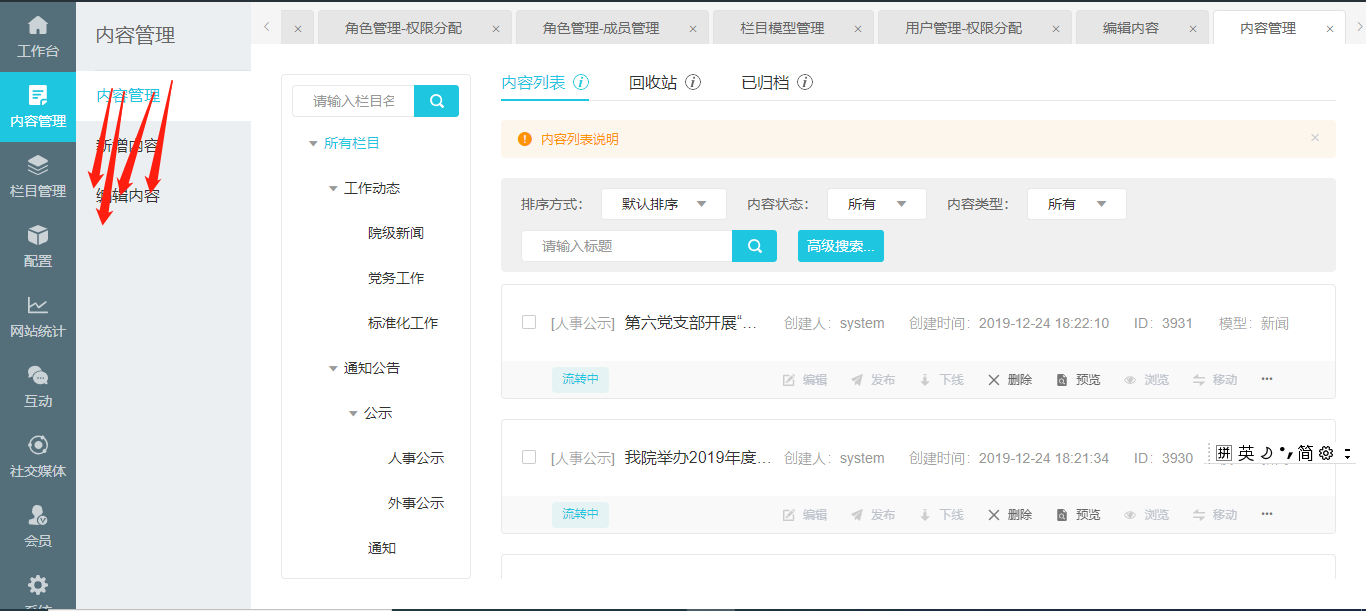1366x611 pixels.
Task: Open 网站统计 chart icon
Action: (x=37, y=305)
